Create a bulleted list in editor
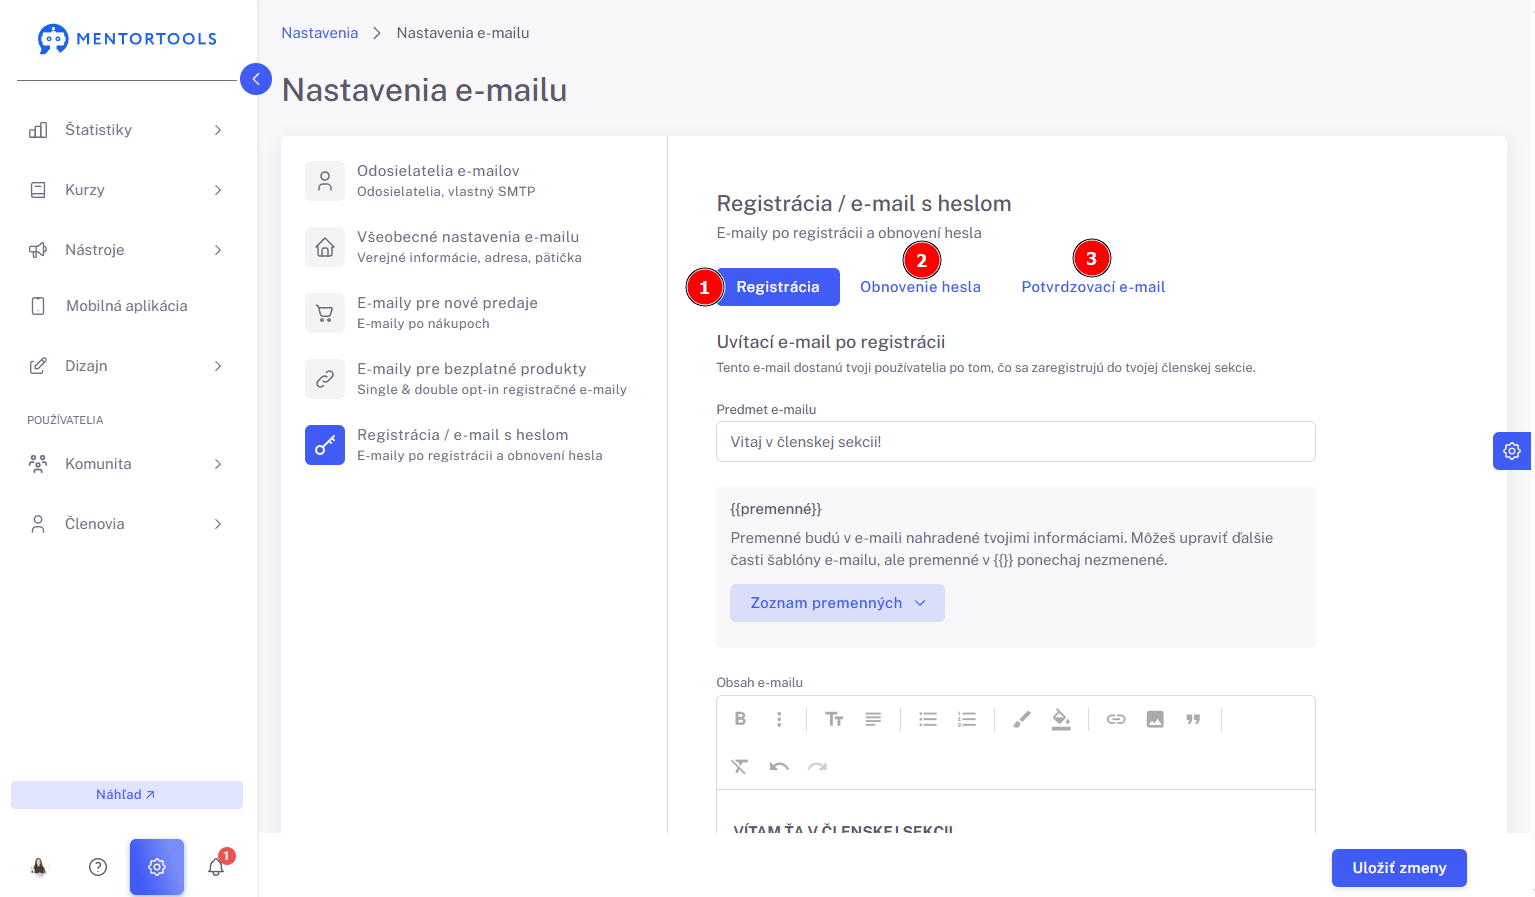1535x897 pixels. (x=928, y=719)
